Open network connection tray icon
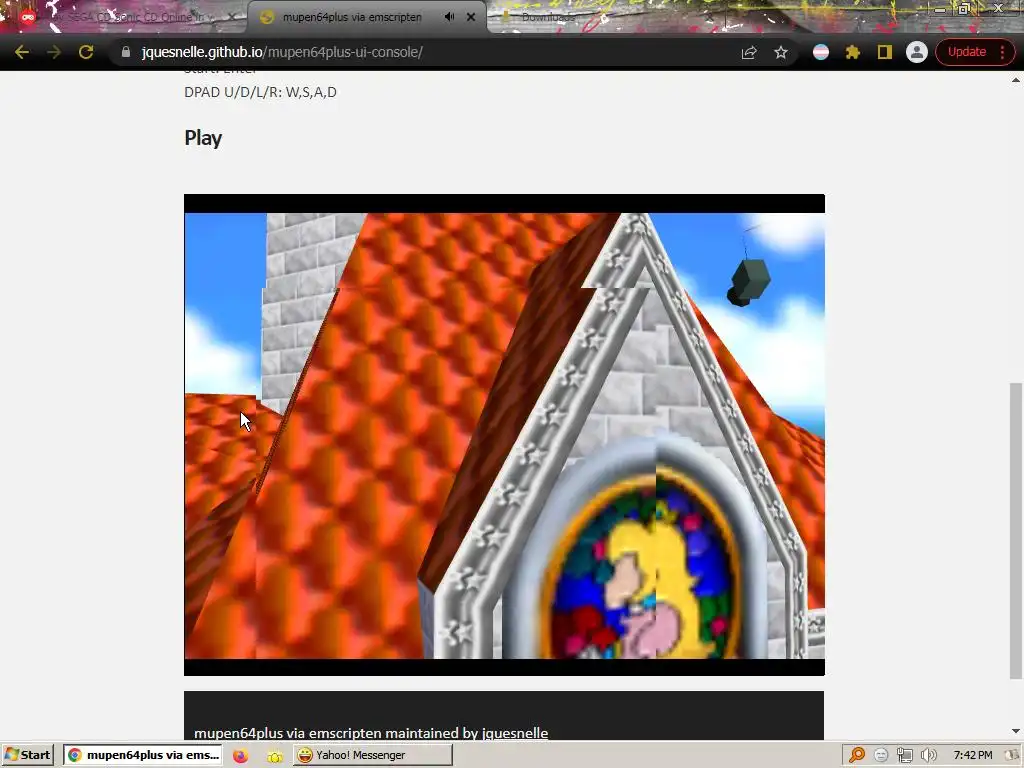Viewport: 1024px width, 768px height. [x=904, y=755]
